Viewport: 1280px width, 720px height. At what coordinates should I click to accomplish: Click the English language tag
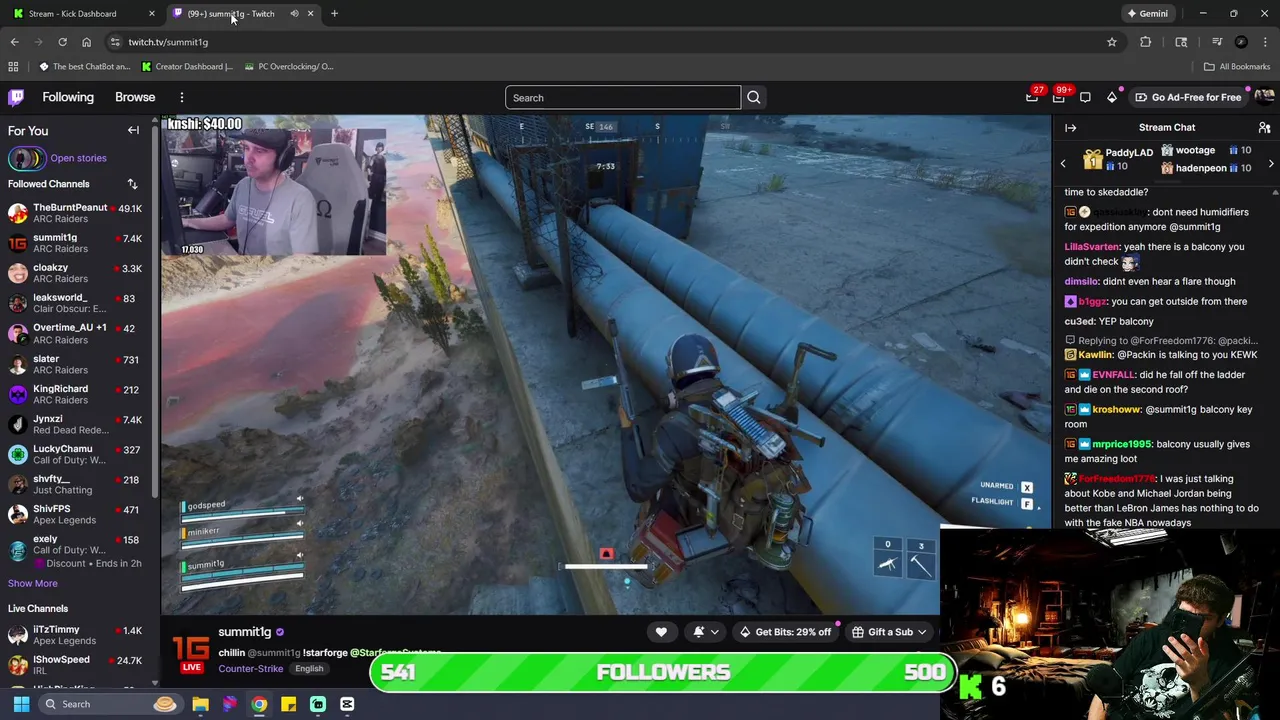pos(309,668)
